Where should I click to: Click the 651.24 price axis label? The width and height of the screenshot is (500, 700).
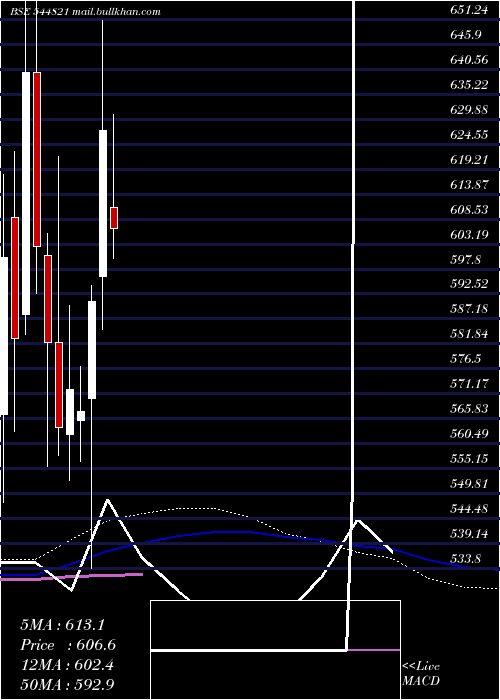point(469,10)
